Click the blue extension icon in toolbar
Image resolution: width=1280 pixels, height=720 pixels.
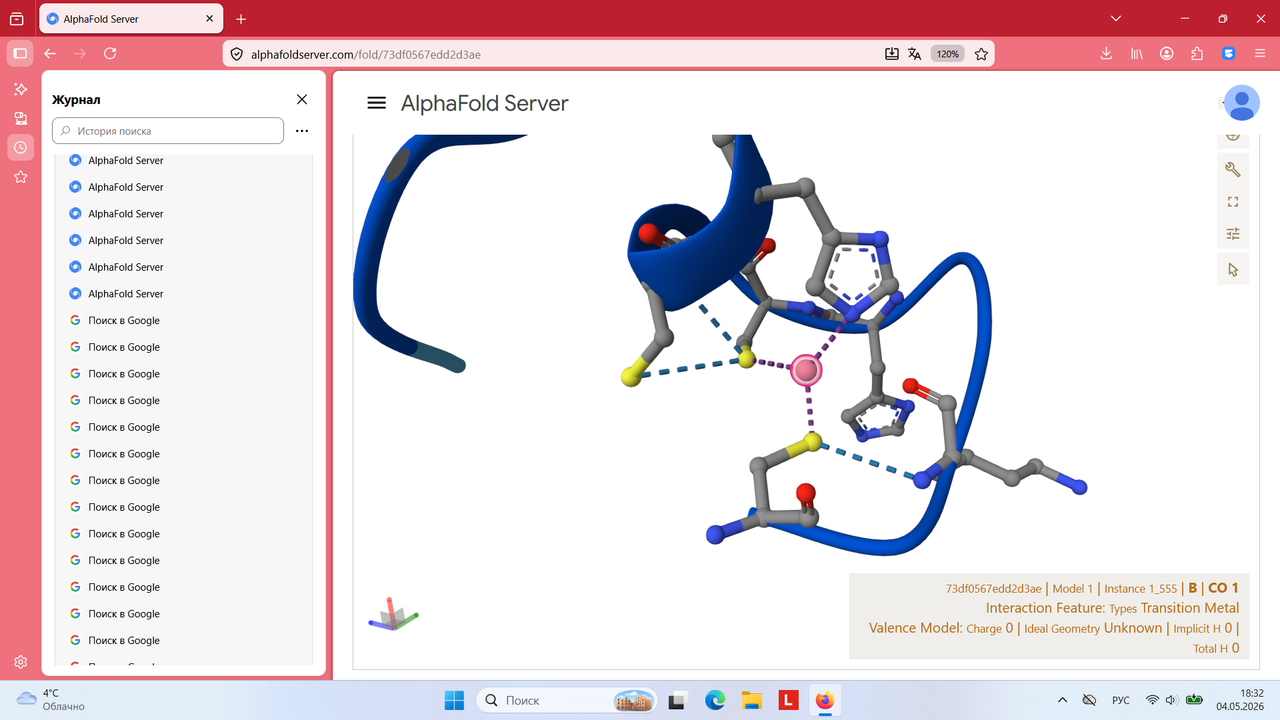point(1229,54)
